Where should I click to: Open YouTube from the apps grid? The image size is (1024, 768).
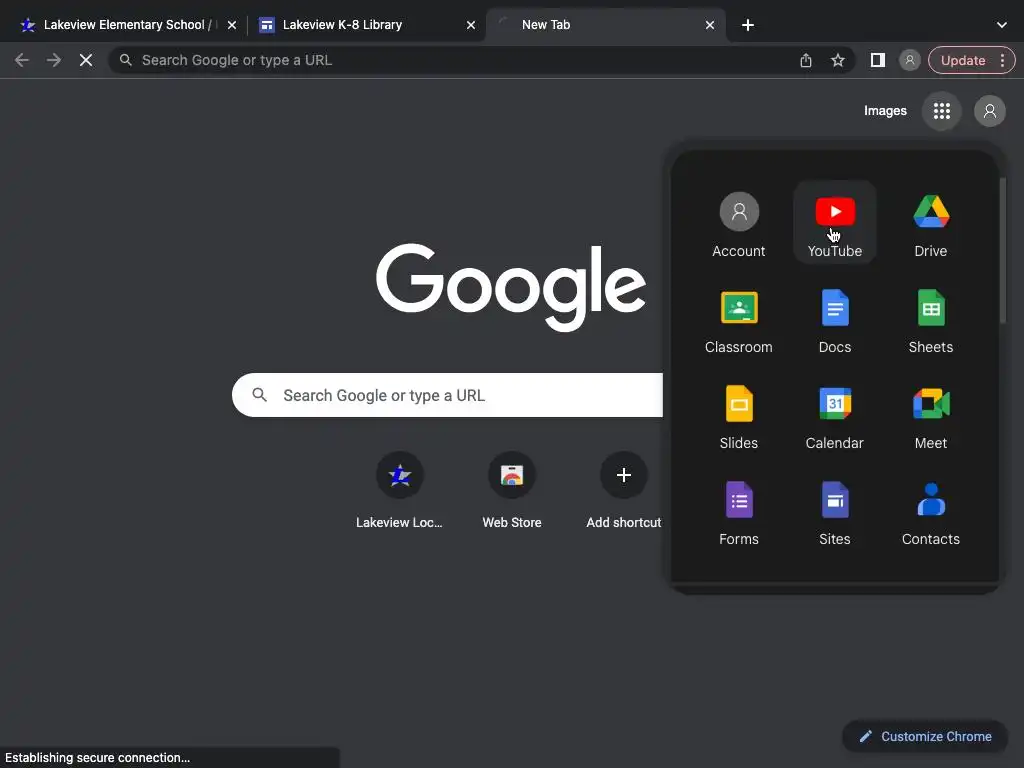[x=835, y=223]
